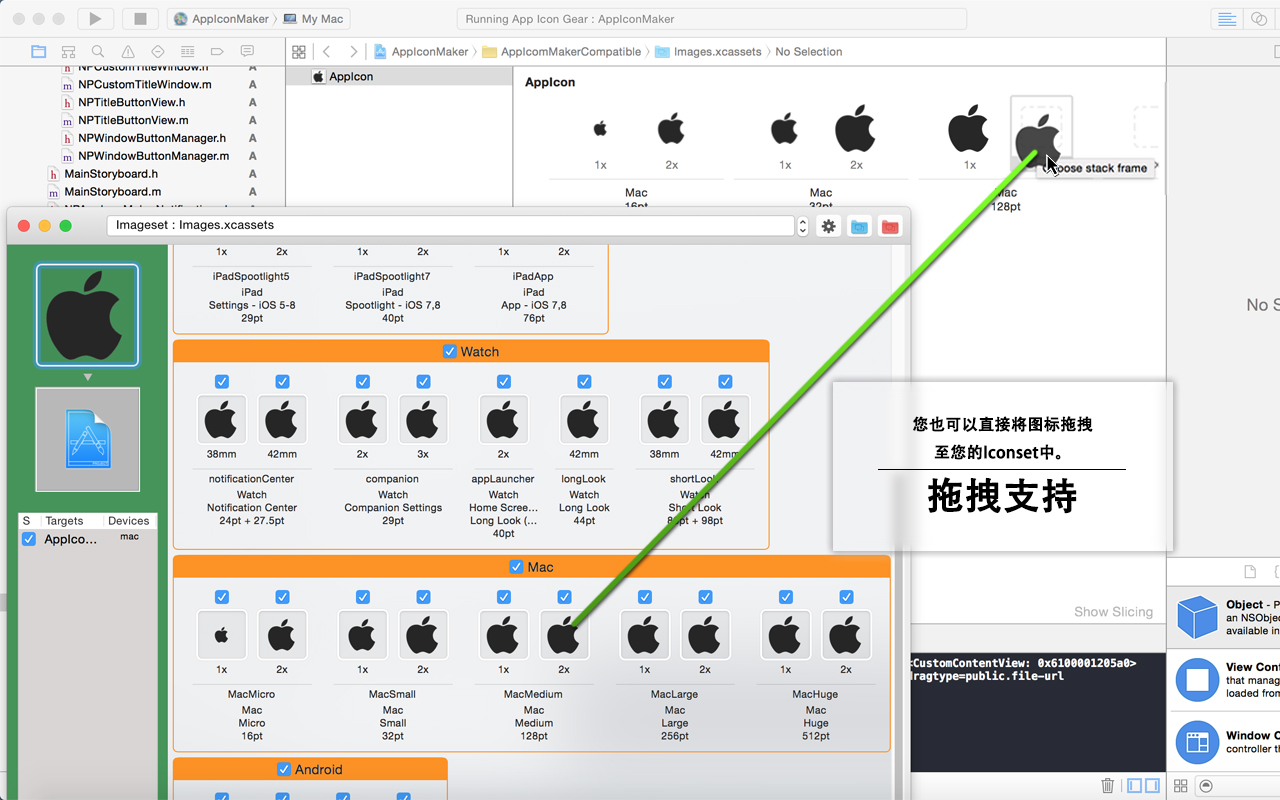Click the library filter circle icon
The image size is (1280, 800).
1205,786
